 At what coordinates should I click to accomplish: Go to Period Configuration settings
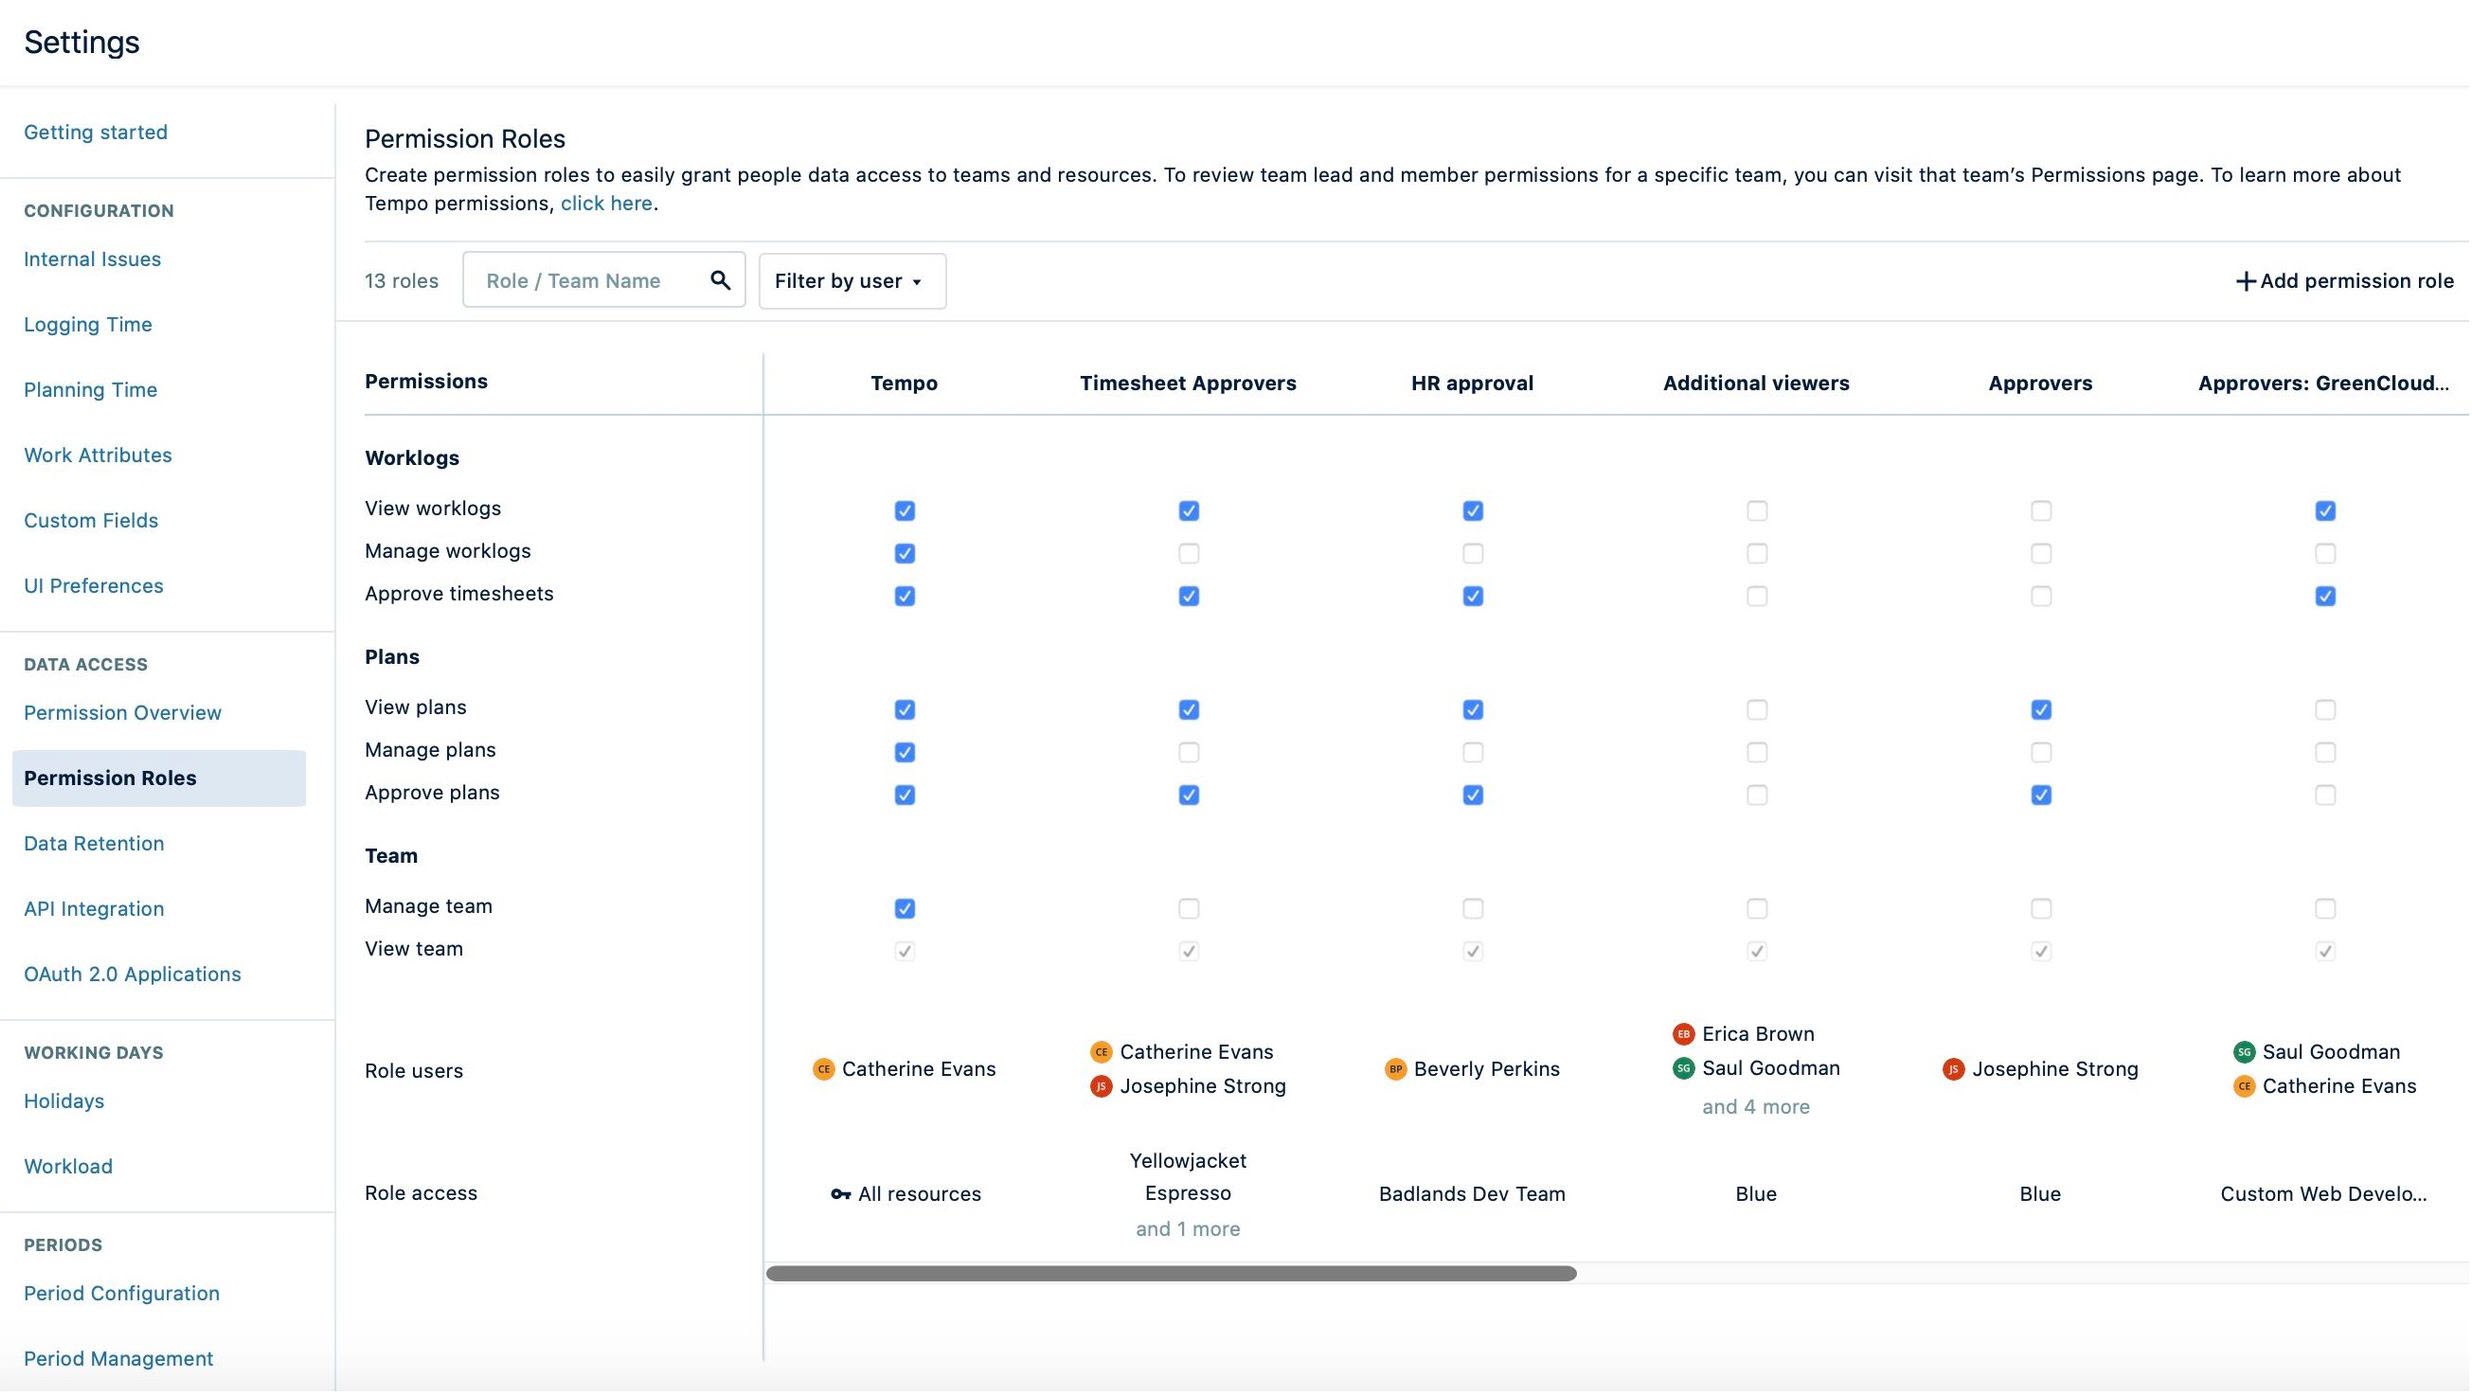tap(121, 1292)
